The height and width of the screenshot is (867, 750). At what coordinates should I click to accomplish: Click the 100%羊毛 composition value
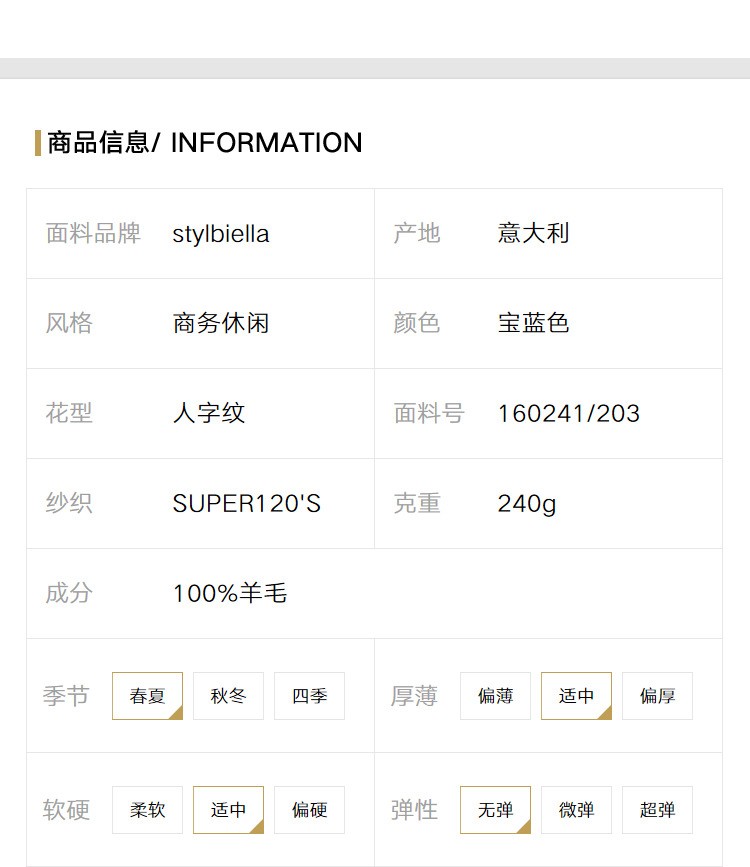point(230,593)
